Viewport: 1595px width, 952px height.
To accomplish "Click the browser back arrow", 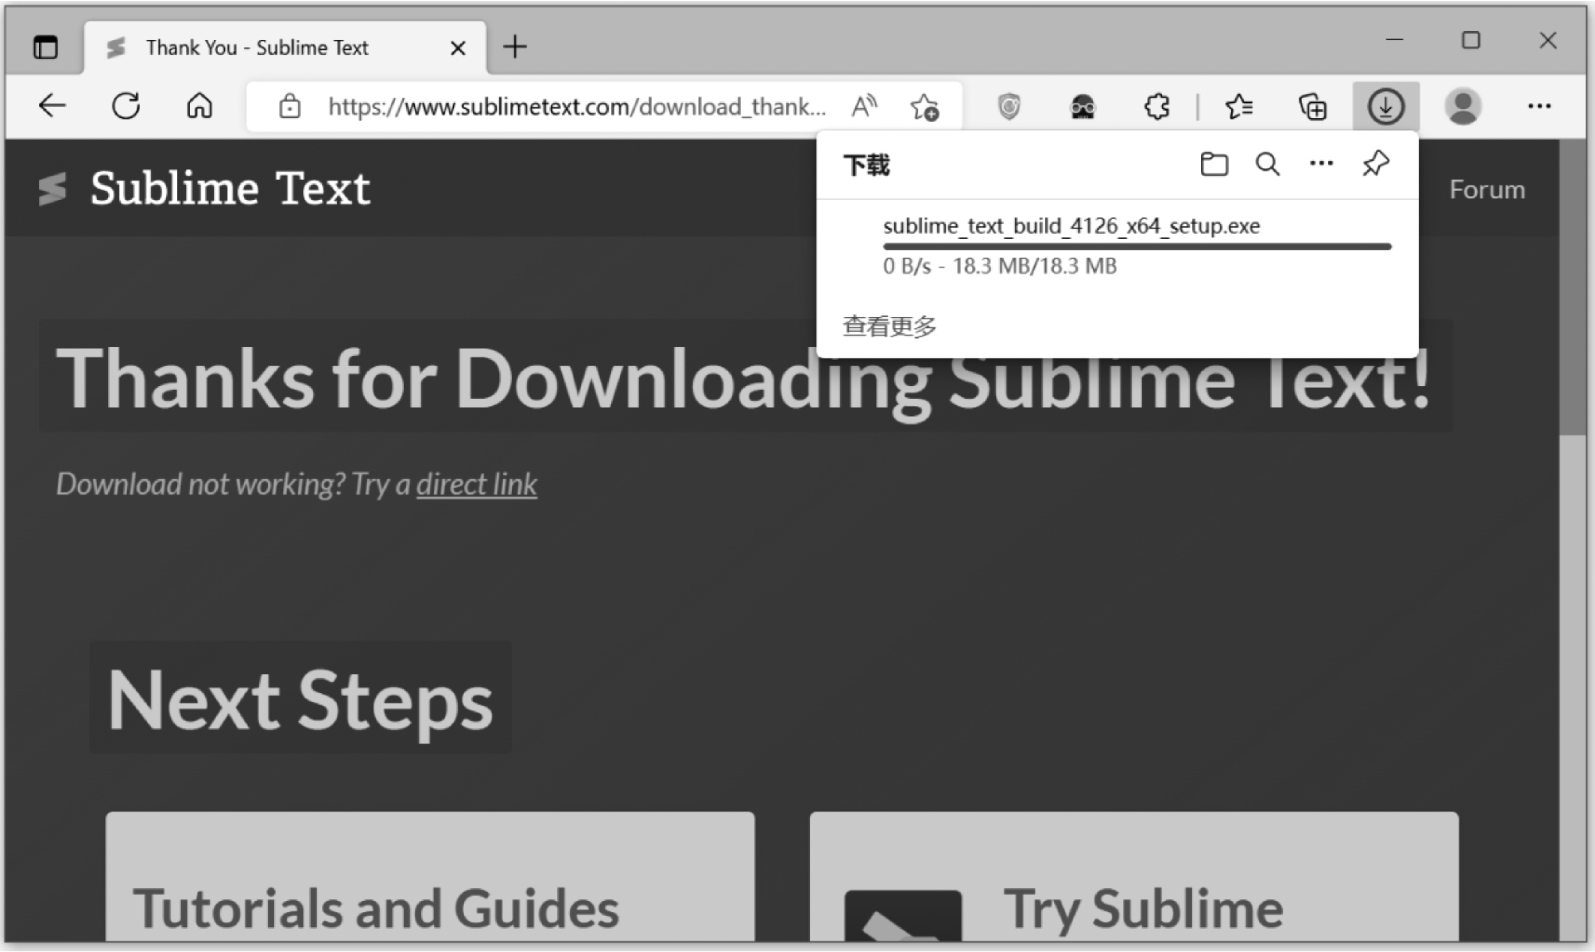I will (x=52, y=106).
